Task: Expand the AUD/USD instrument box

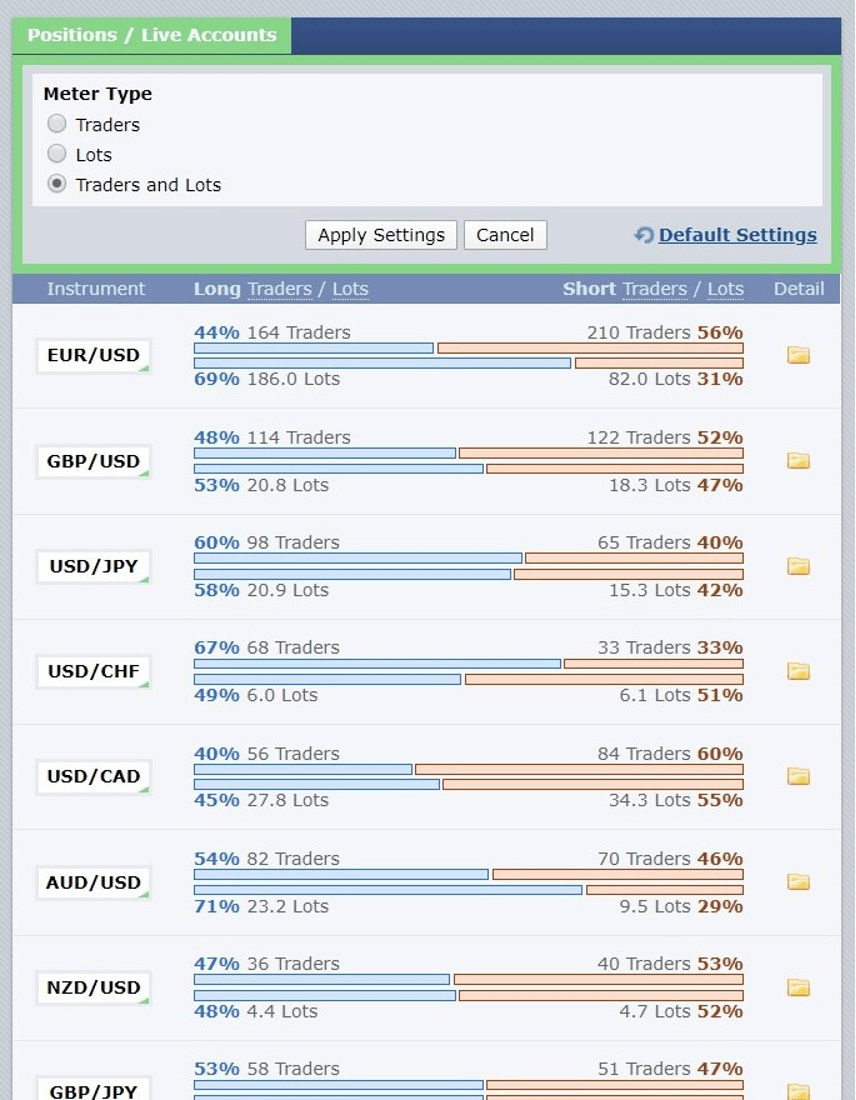Action: pos(93,883)
